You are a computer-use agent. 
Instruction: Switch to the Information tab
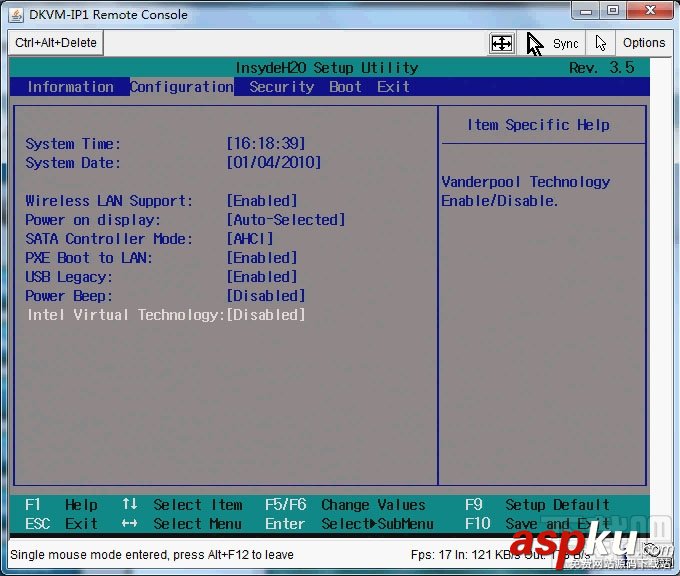tap(70, 87)
